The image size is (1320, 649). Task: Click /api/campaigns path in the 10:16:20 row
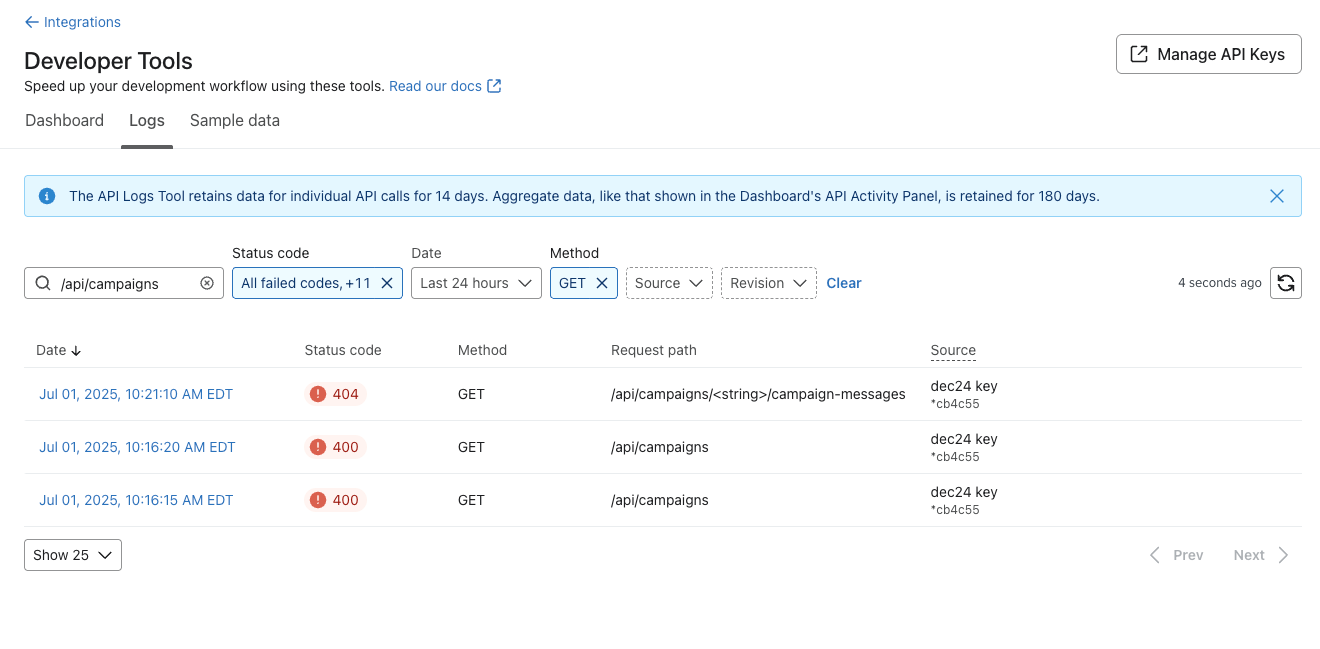point(660,447)
